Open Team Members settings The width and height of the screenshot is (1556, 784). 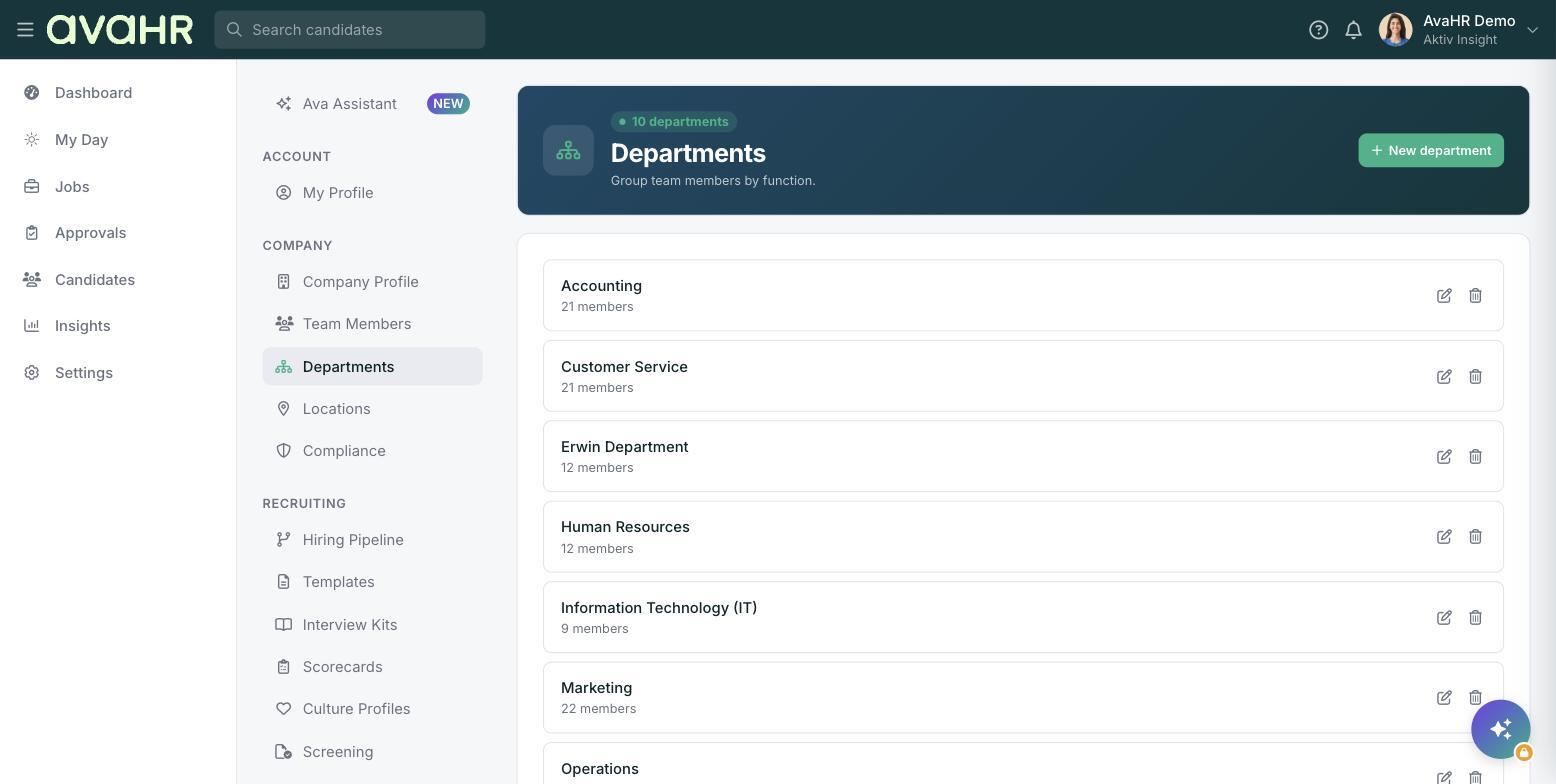pyautogui.click(x=372, y=324)
